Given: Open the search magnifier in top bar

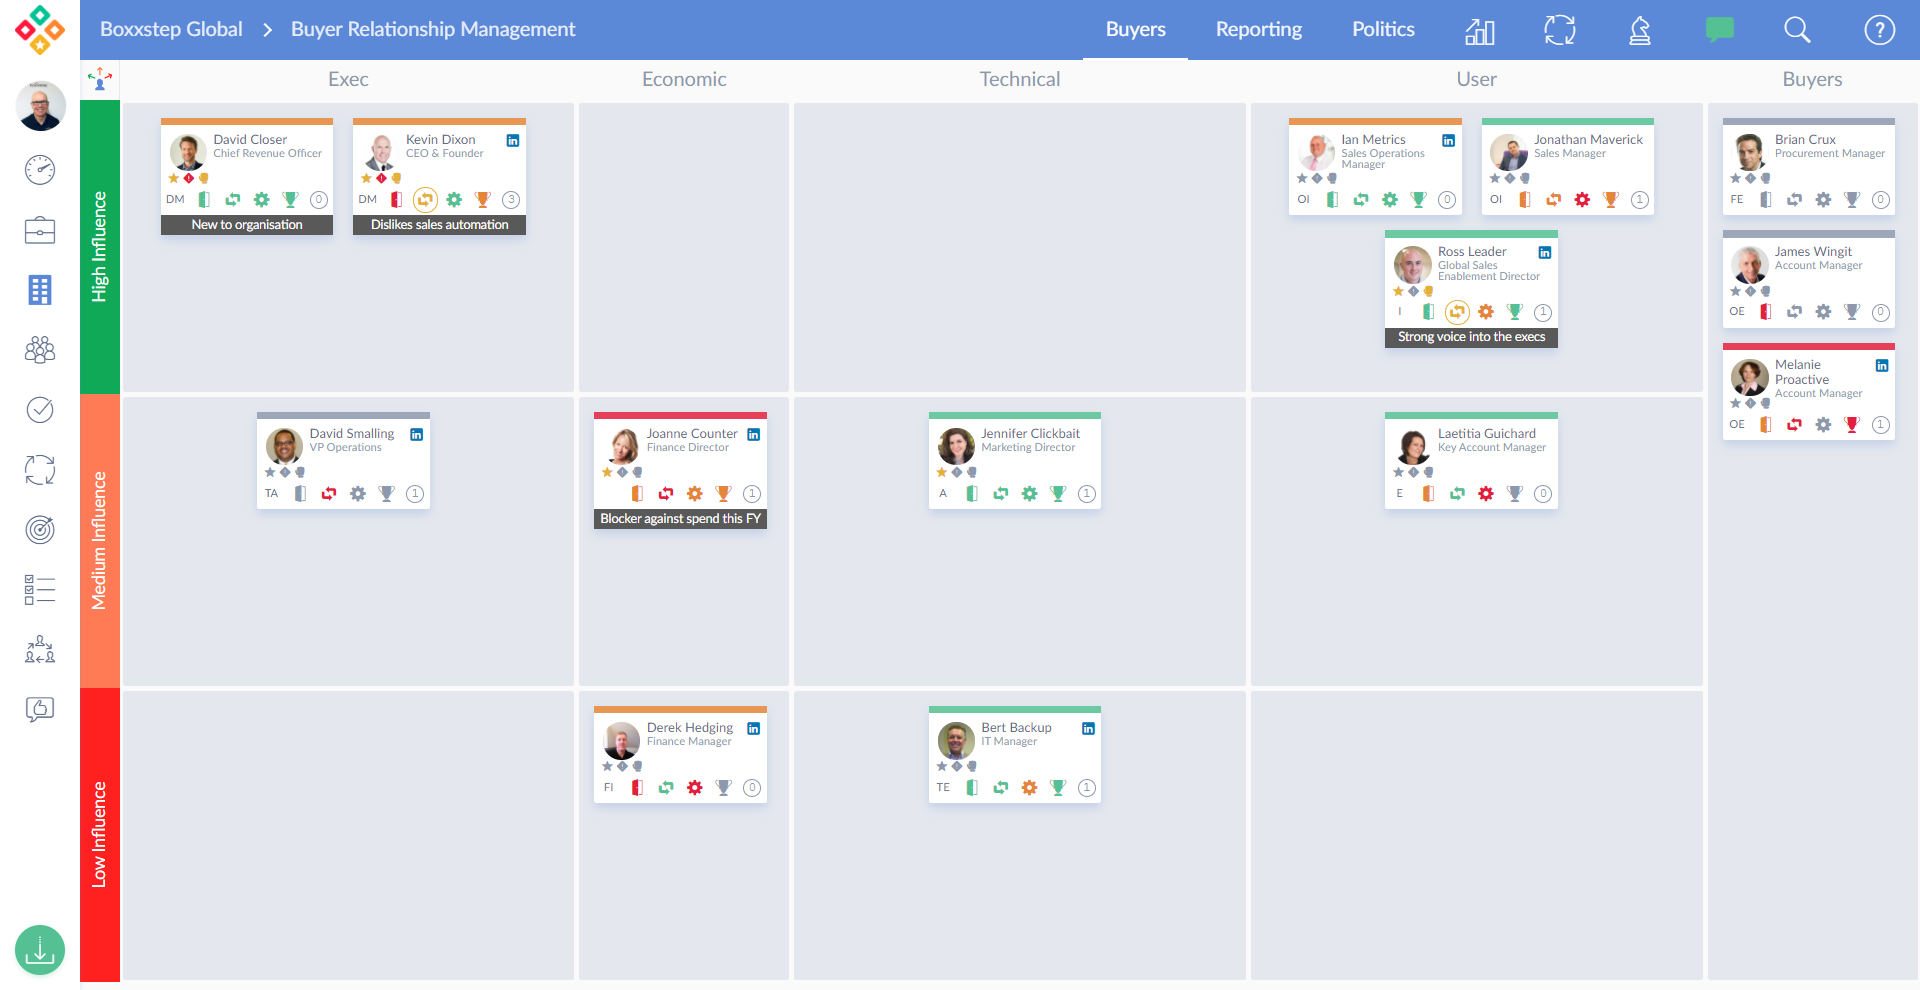Looking at the screenshot, I should click(x=1797, y=30).
